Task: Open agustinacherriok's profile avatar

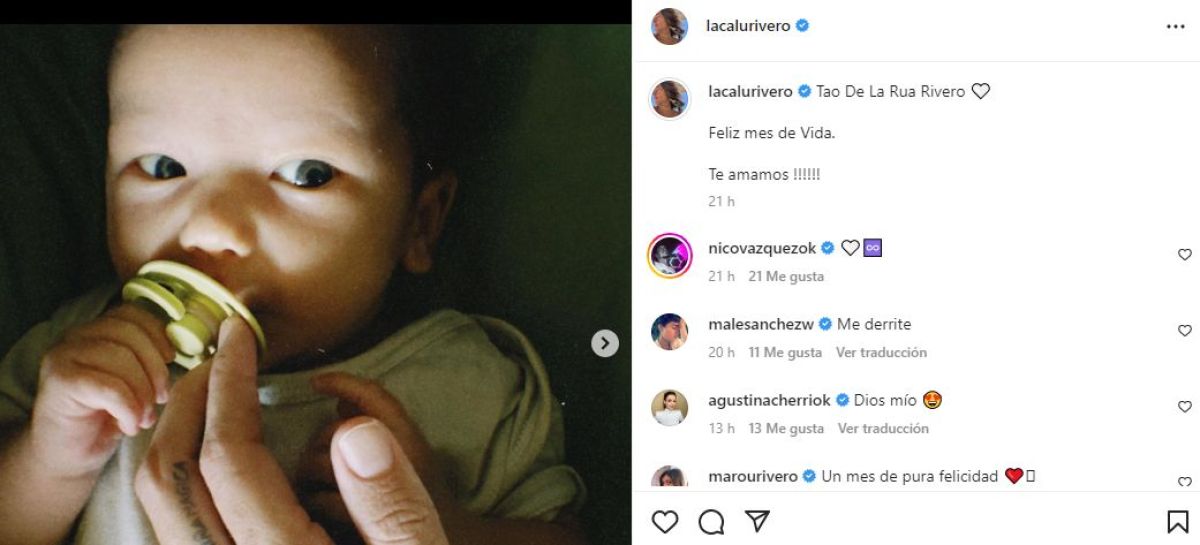Action: click(669, 408)
